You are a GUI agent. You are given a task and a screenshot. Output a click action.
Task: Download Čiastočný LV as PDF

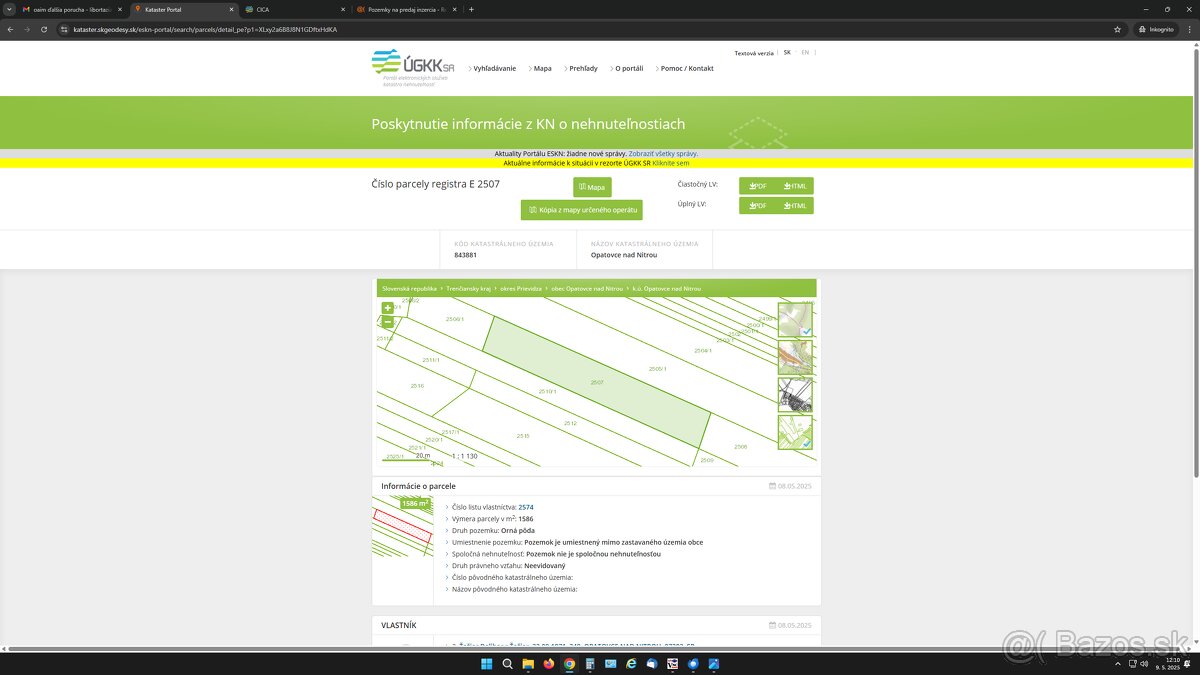click(757, 186)
